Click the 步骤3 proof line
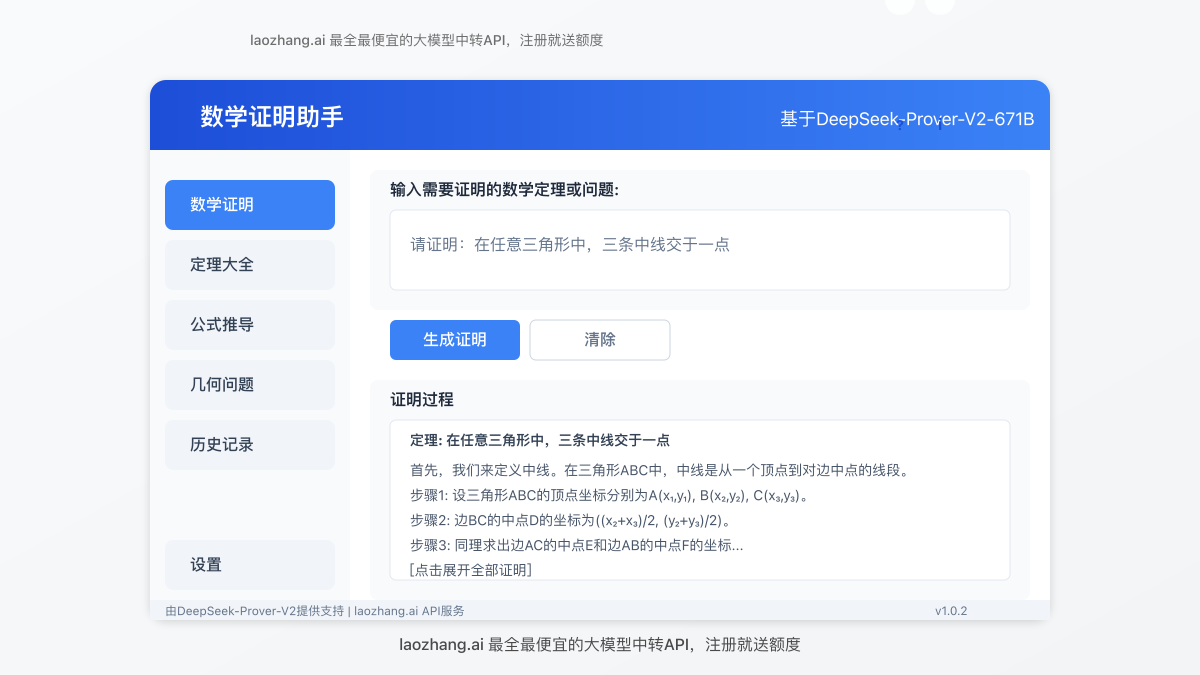The width and height of the screenshot is (1200, 675). click(x=577, y=545)
